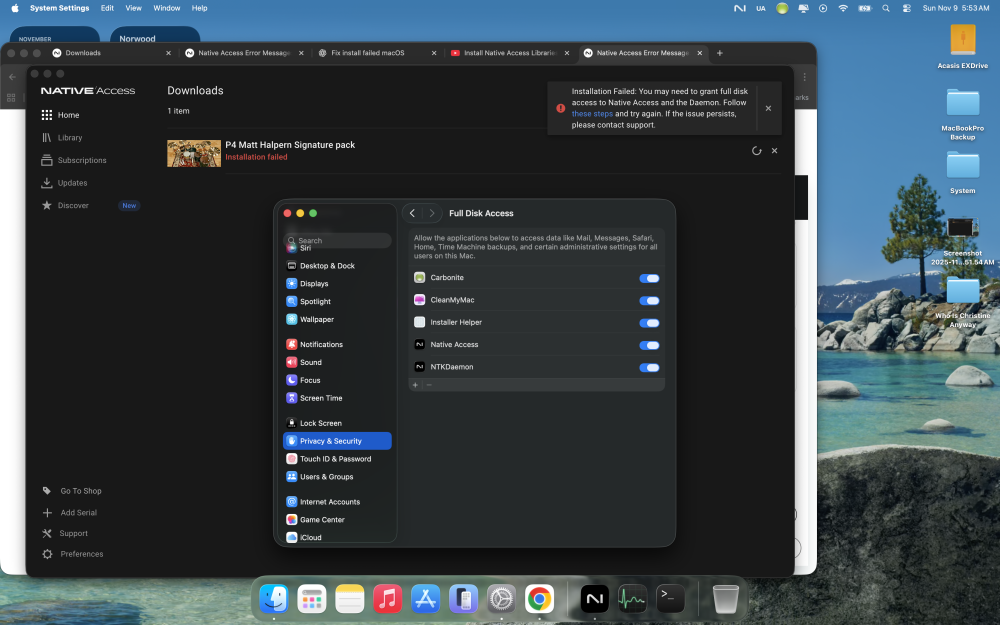Image resolution: width=1000 pixels, height=625 pixels.
Task: Follow 'these steps' link in error message
Action: [592, 114]
